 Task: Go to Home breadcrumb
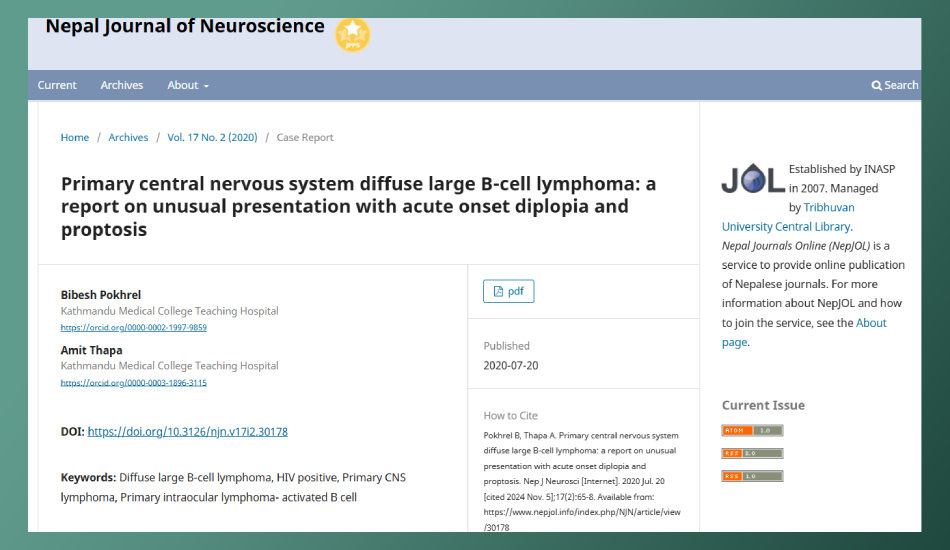pos(75,138)
